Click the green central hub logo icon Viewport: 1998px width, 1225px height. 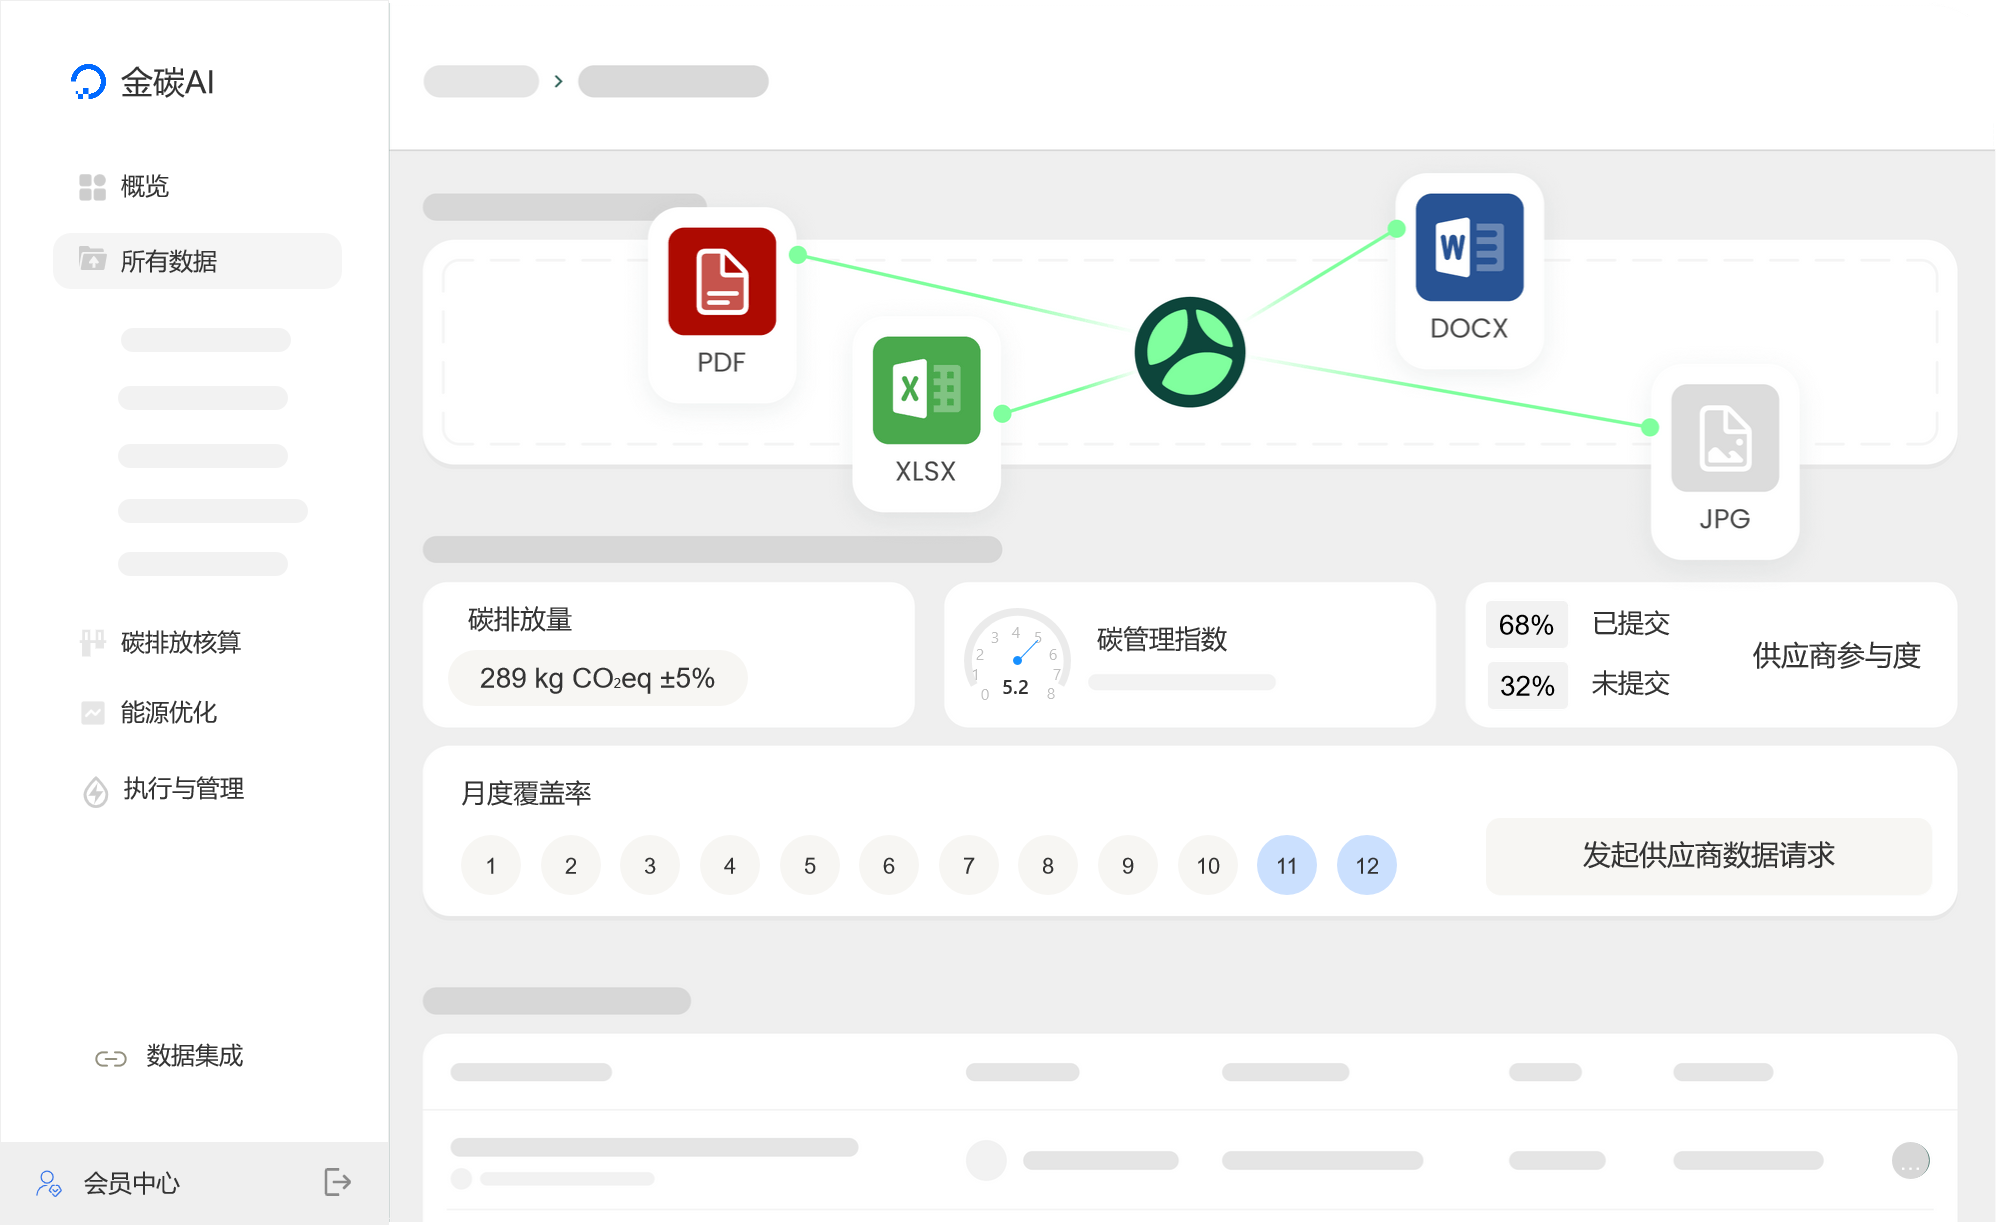click(x=1189, y=352)
